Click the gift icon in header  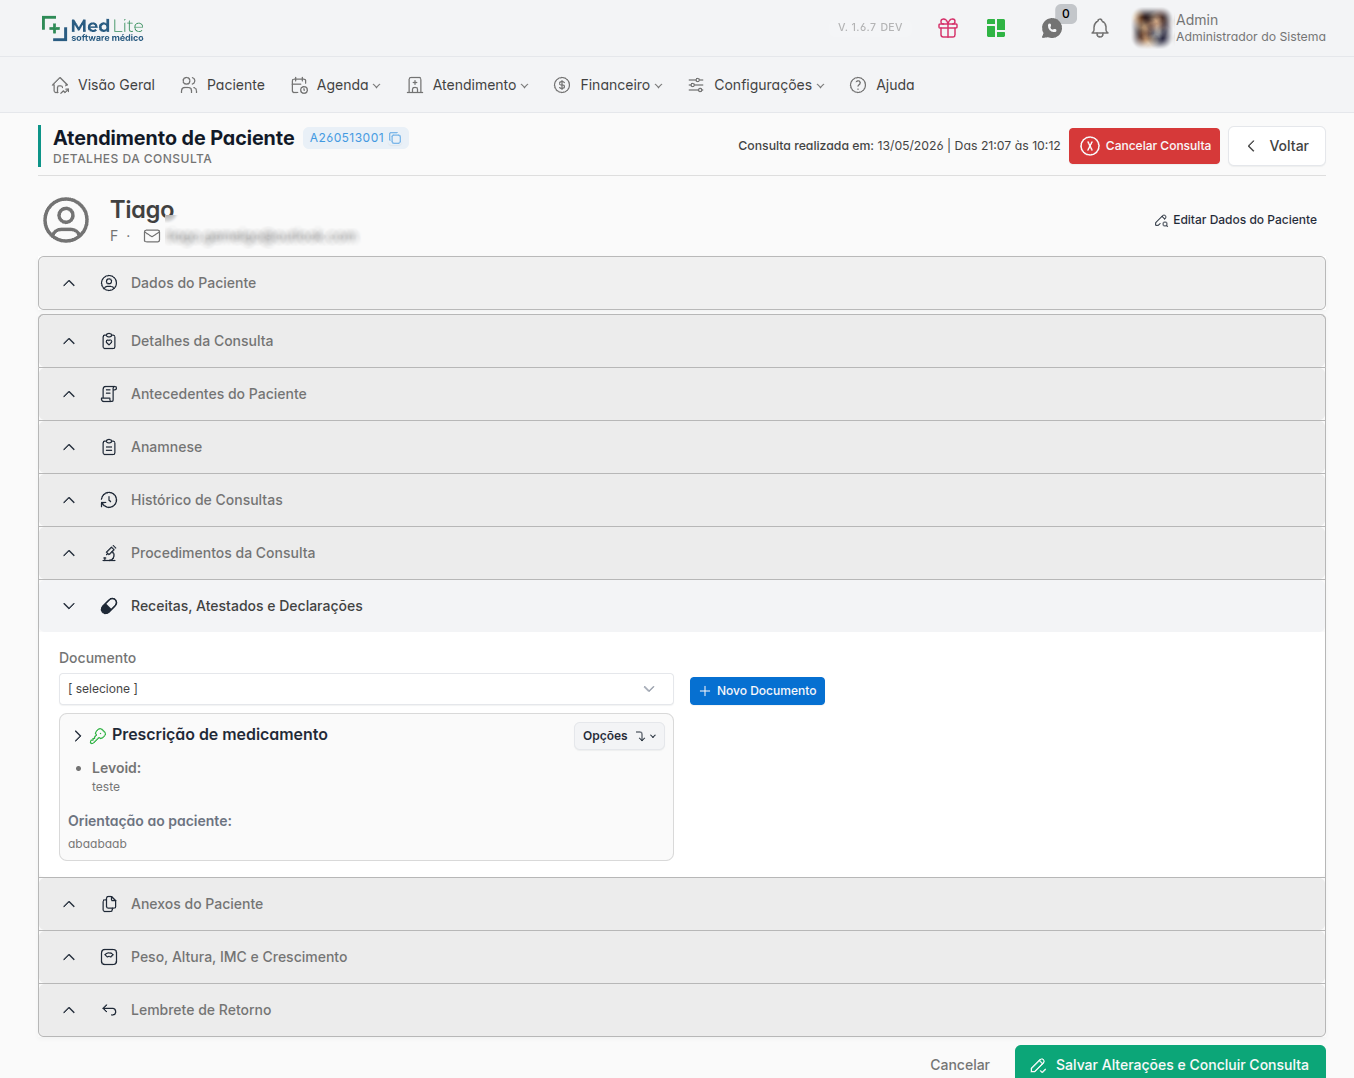948,28
